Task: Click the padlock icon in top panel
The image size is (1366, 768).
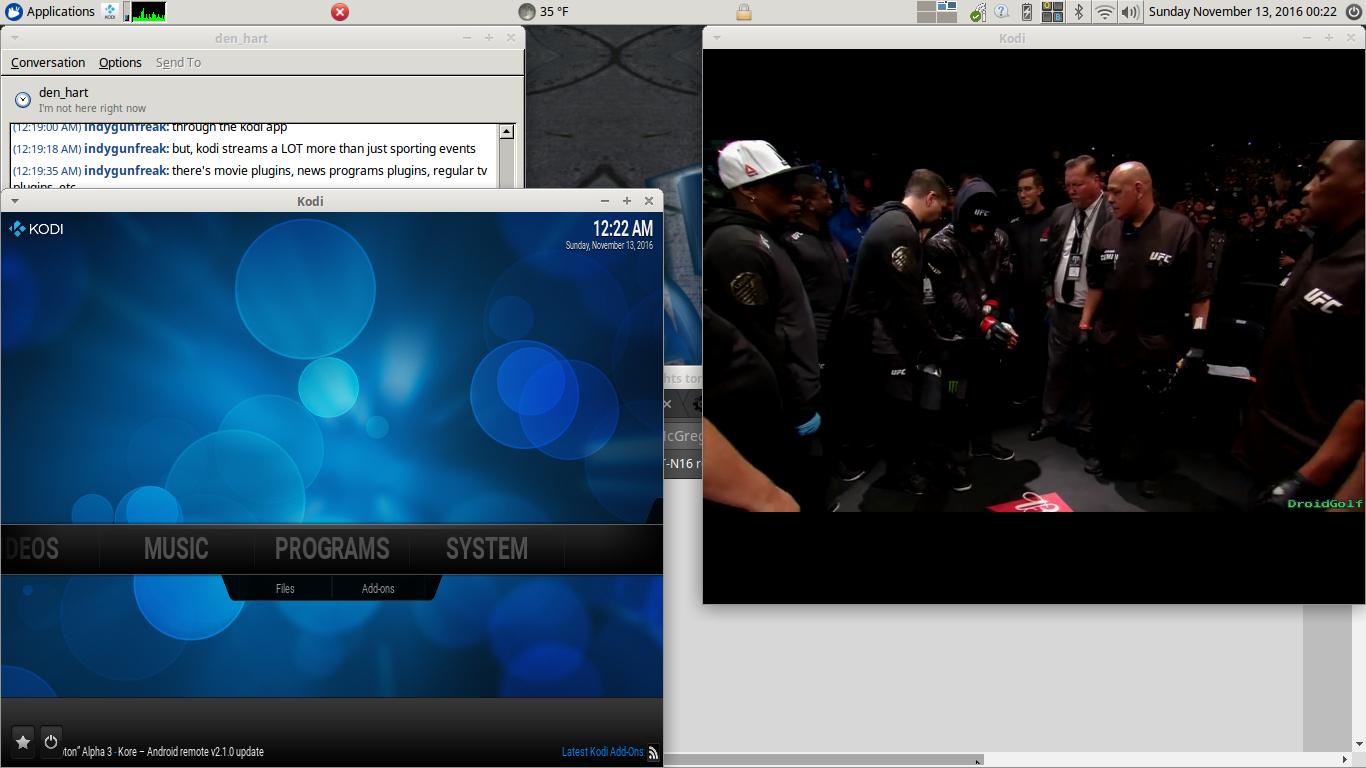Action: pos(743,12)
